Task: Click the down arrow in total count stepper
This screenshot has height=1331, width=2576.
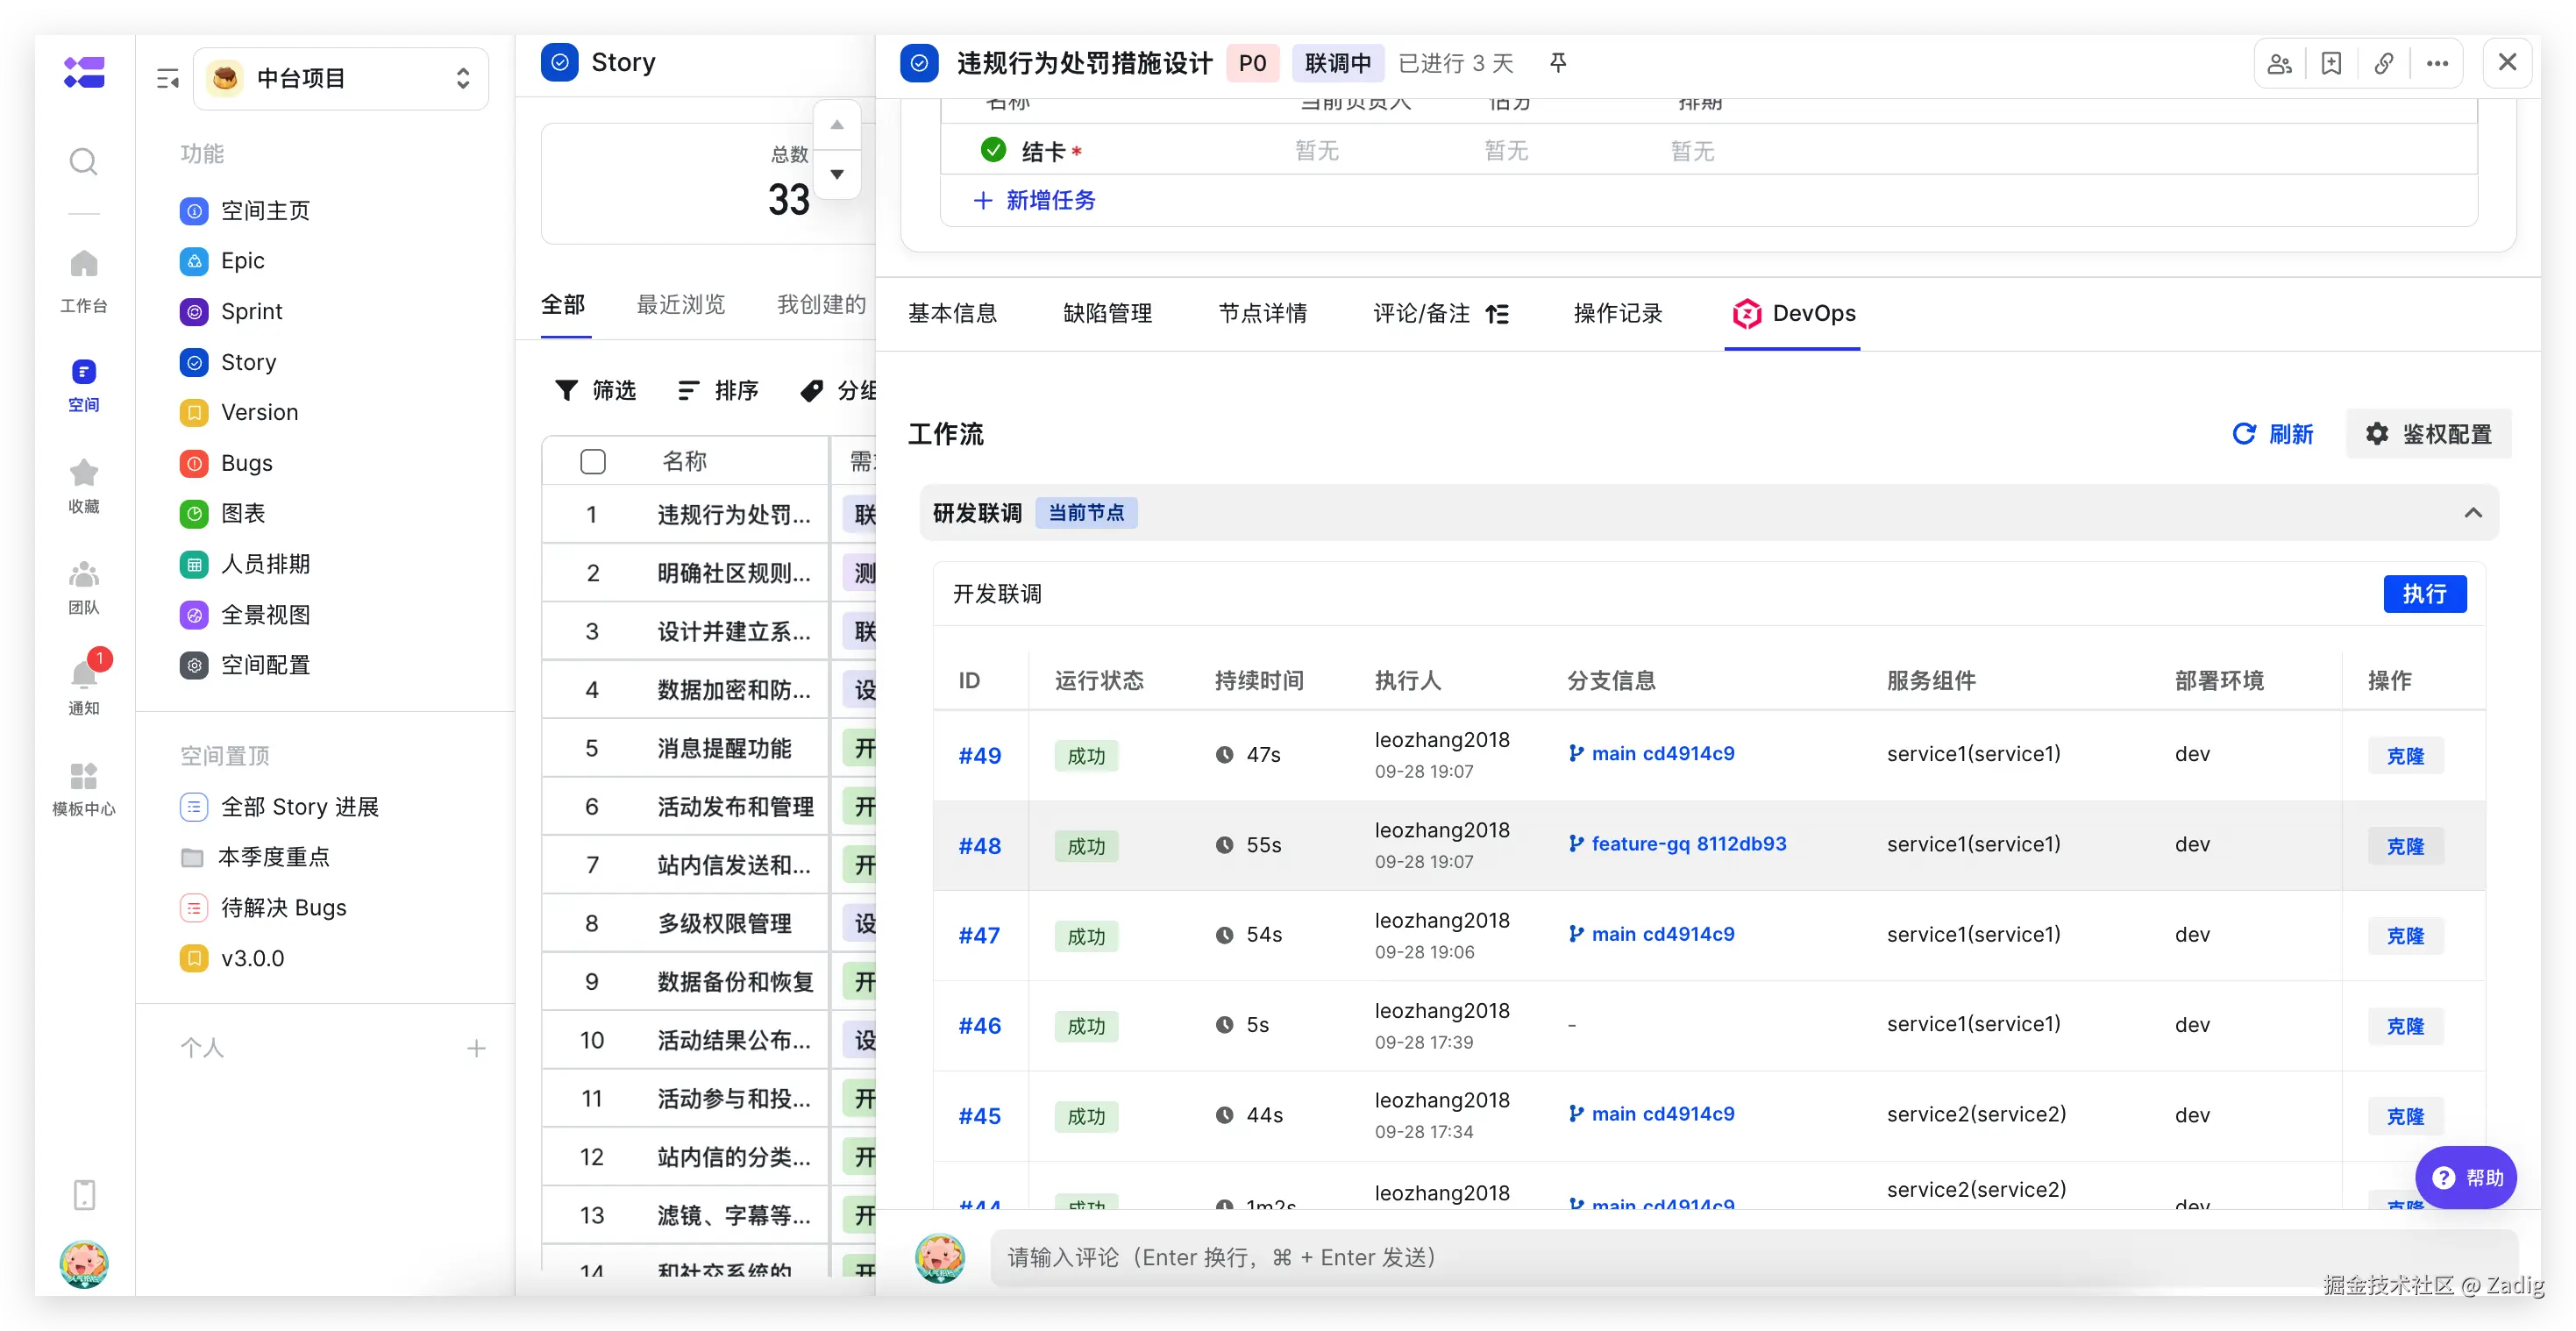Action: 837,174
